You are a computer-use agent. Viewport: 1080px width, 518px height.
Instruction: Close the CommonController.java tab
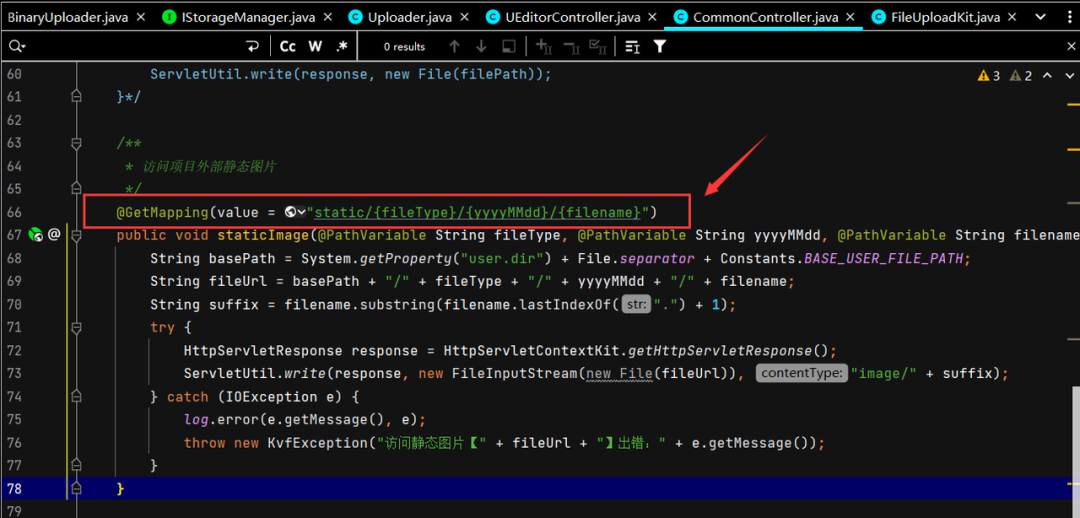[x=851, y=17]
